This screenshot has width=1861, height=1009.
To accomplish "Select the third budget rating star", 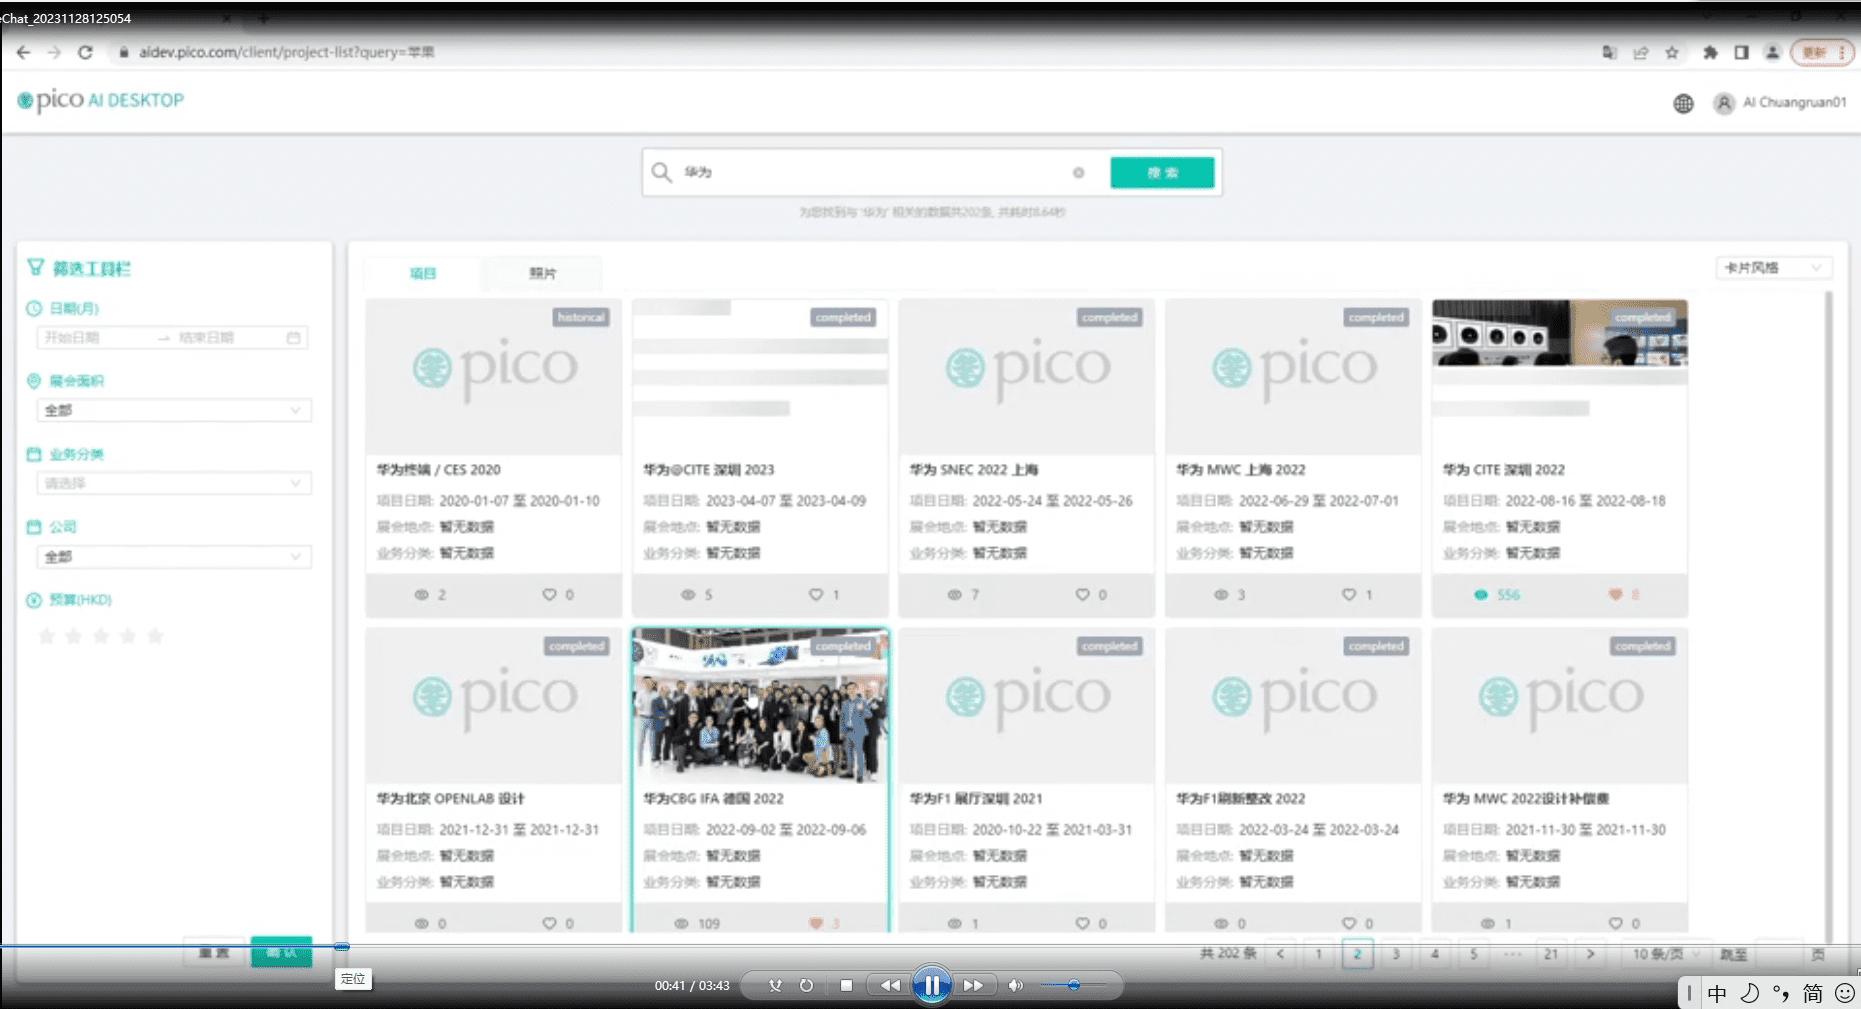I will tap(101, 636).
